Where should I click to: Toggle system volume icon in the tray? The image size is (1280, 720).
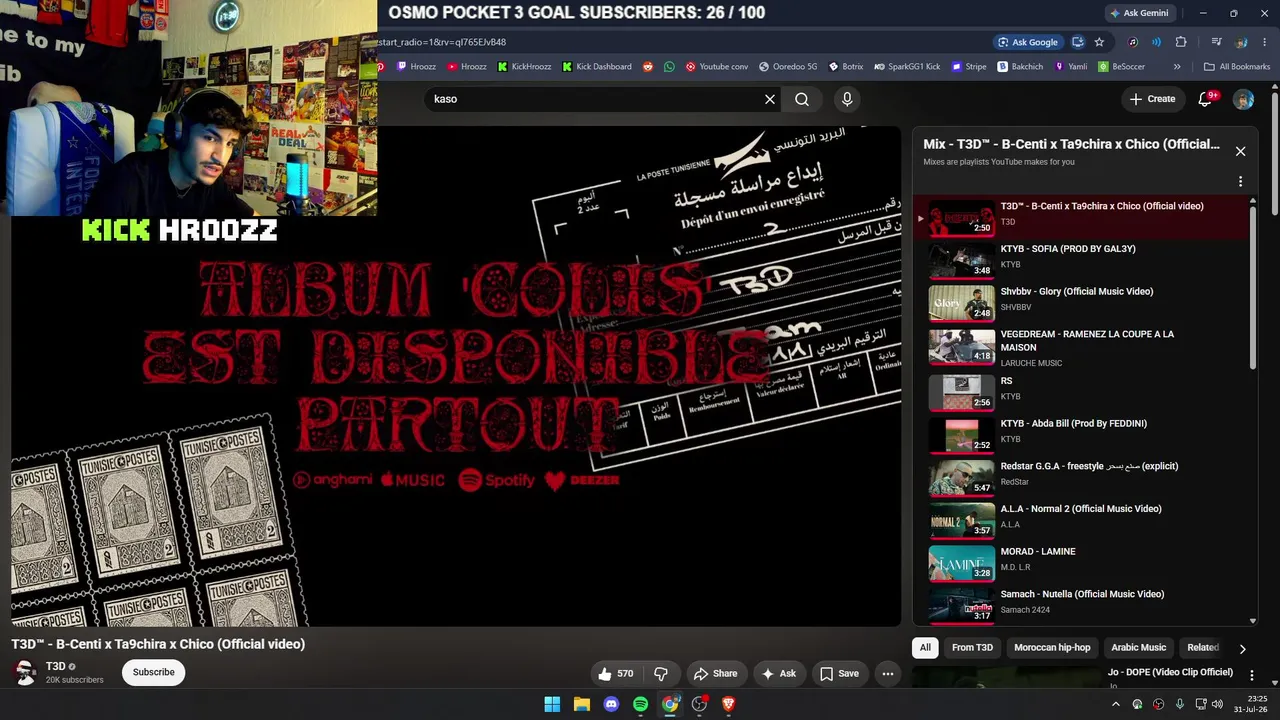click(x=1217, y=704)
